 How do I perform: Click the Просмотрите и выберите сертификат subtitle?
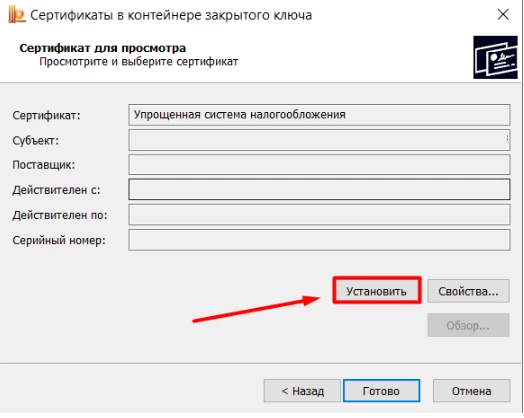coord(139,62)
